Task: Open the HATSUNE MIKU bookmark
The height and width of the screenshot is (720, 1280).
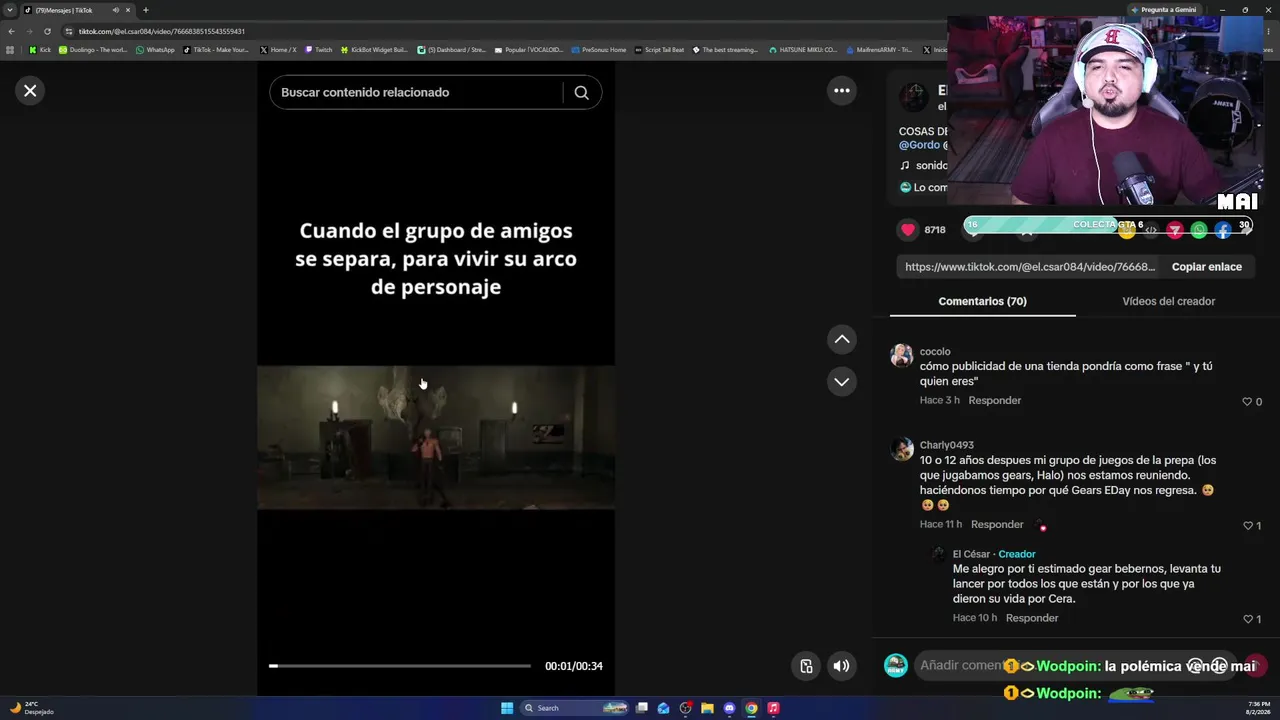Action: tap(802, 50)
